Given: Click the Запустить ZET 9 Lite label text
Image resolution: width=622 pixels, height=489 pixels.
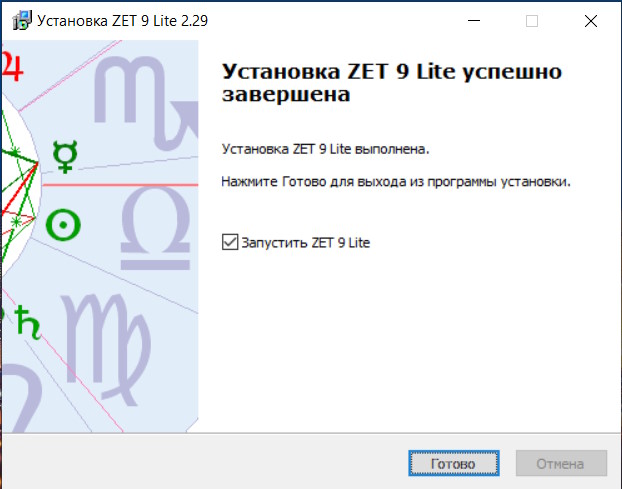Looking at the screenshot, I should [x=305, y=242].
